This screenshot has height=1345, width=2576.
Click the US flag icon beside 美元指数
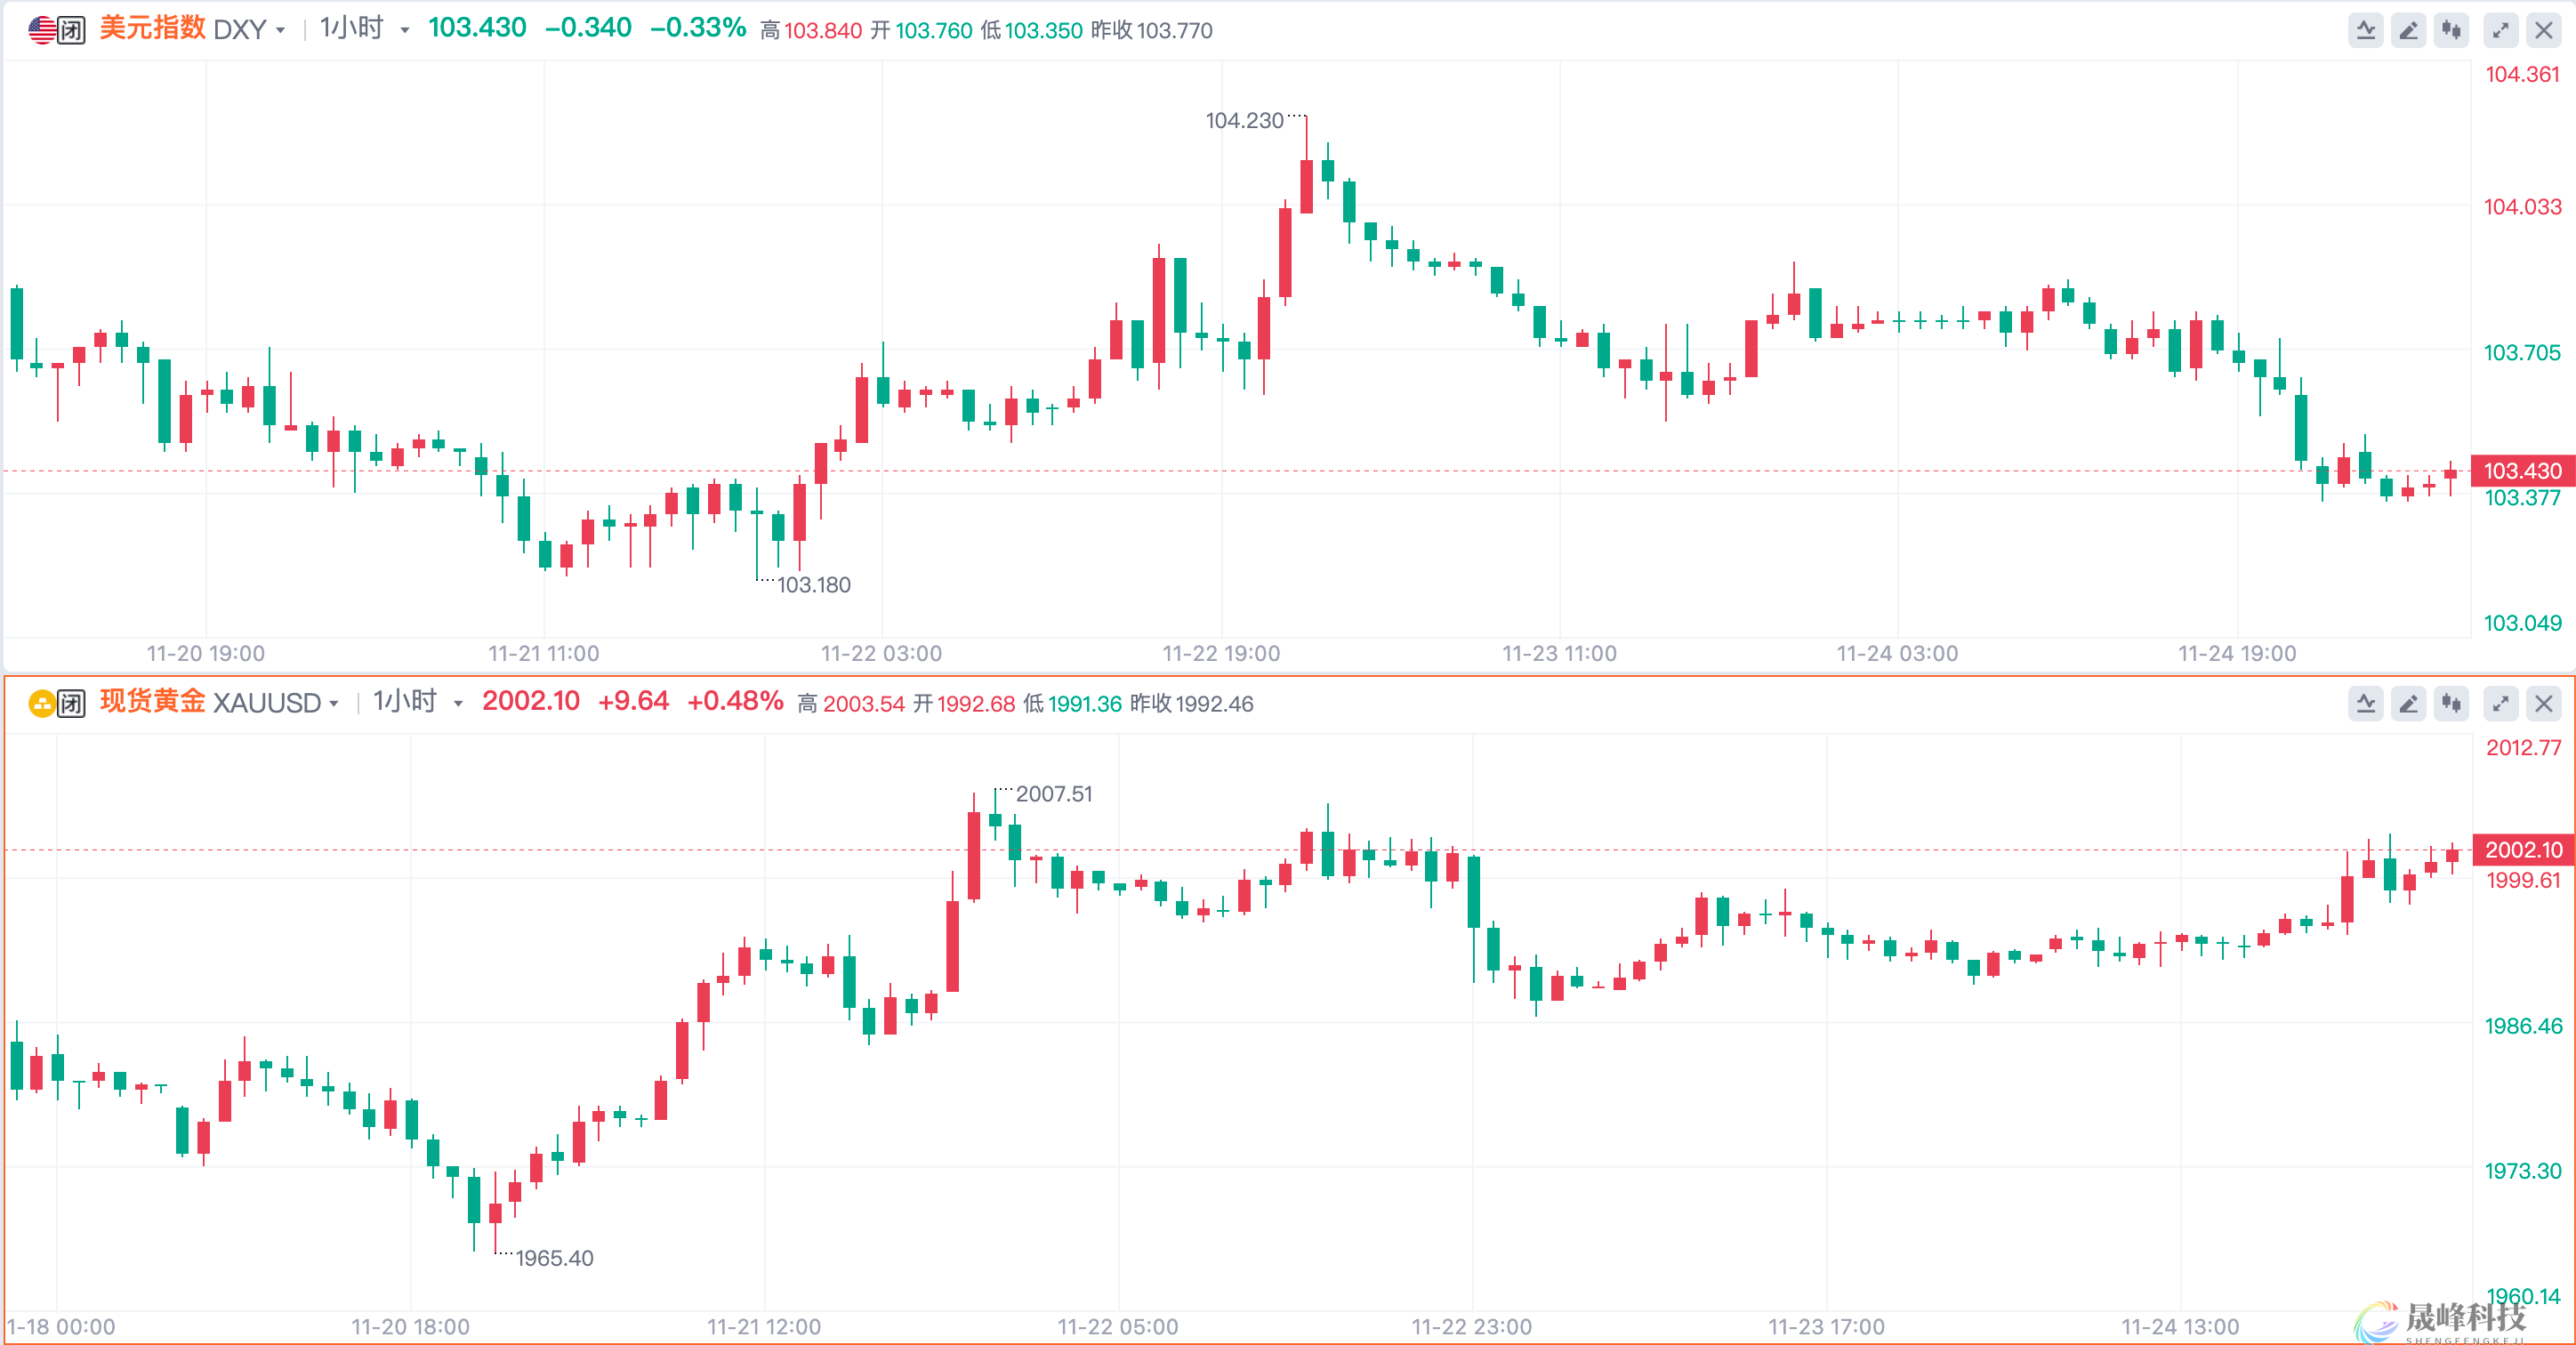[x=42, y=30]
